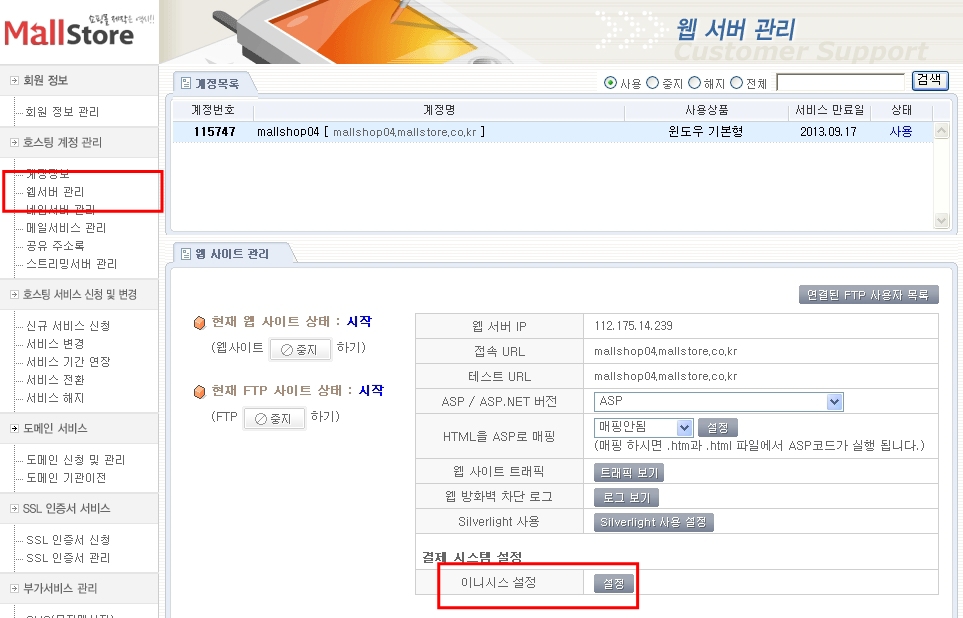Image resolution: width=963 pixels, height=618 pixels.
Task: Open the ASP / ASP.NET 버전 dropdown
Action: (719, 402)
